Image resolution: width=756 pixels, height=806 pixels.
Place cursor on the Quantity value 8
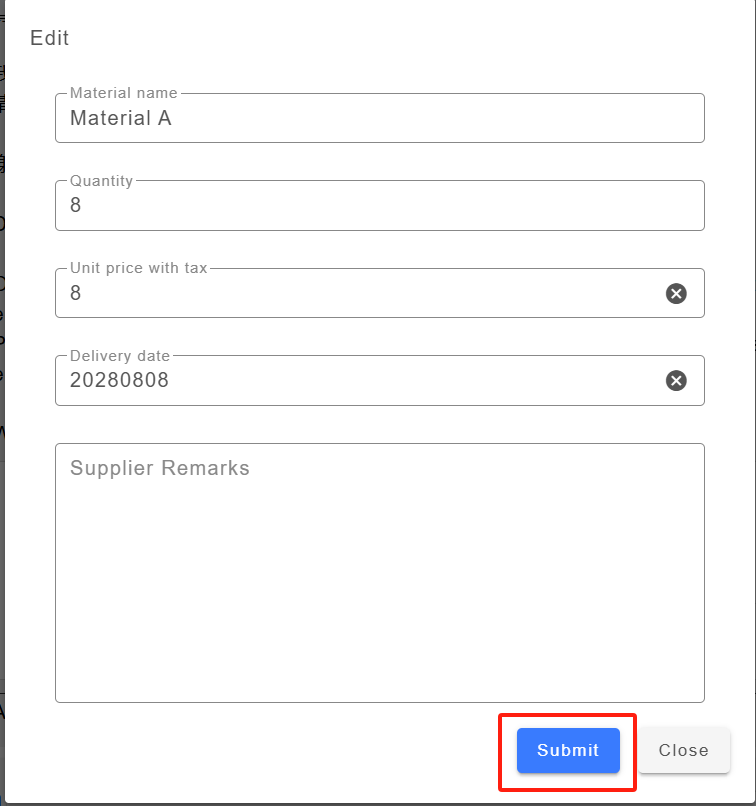point(76,206)
